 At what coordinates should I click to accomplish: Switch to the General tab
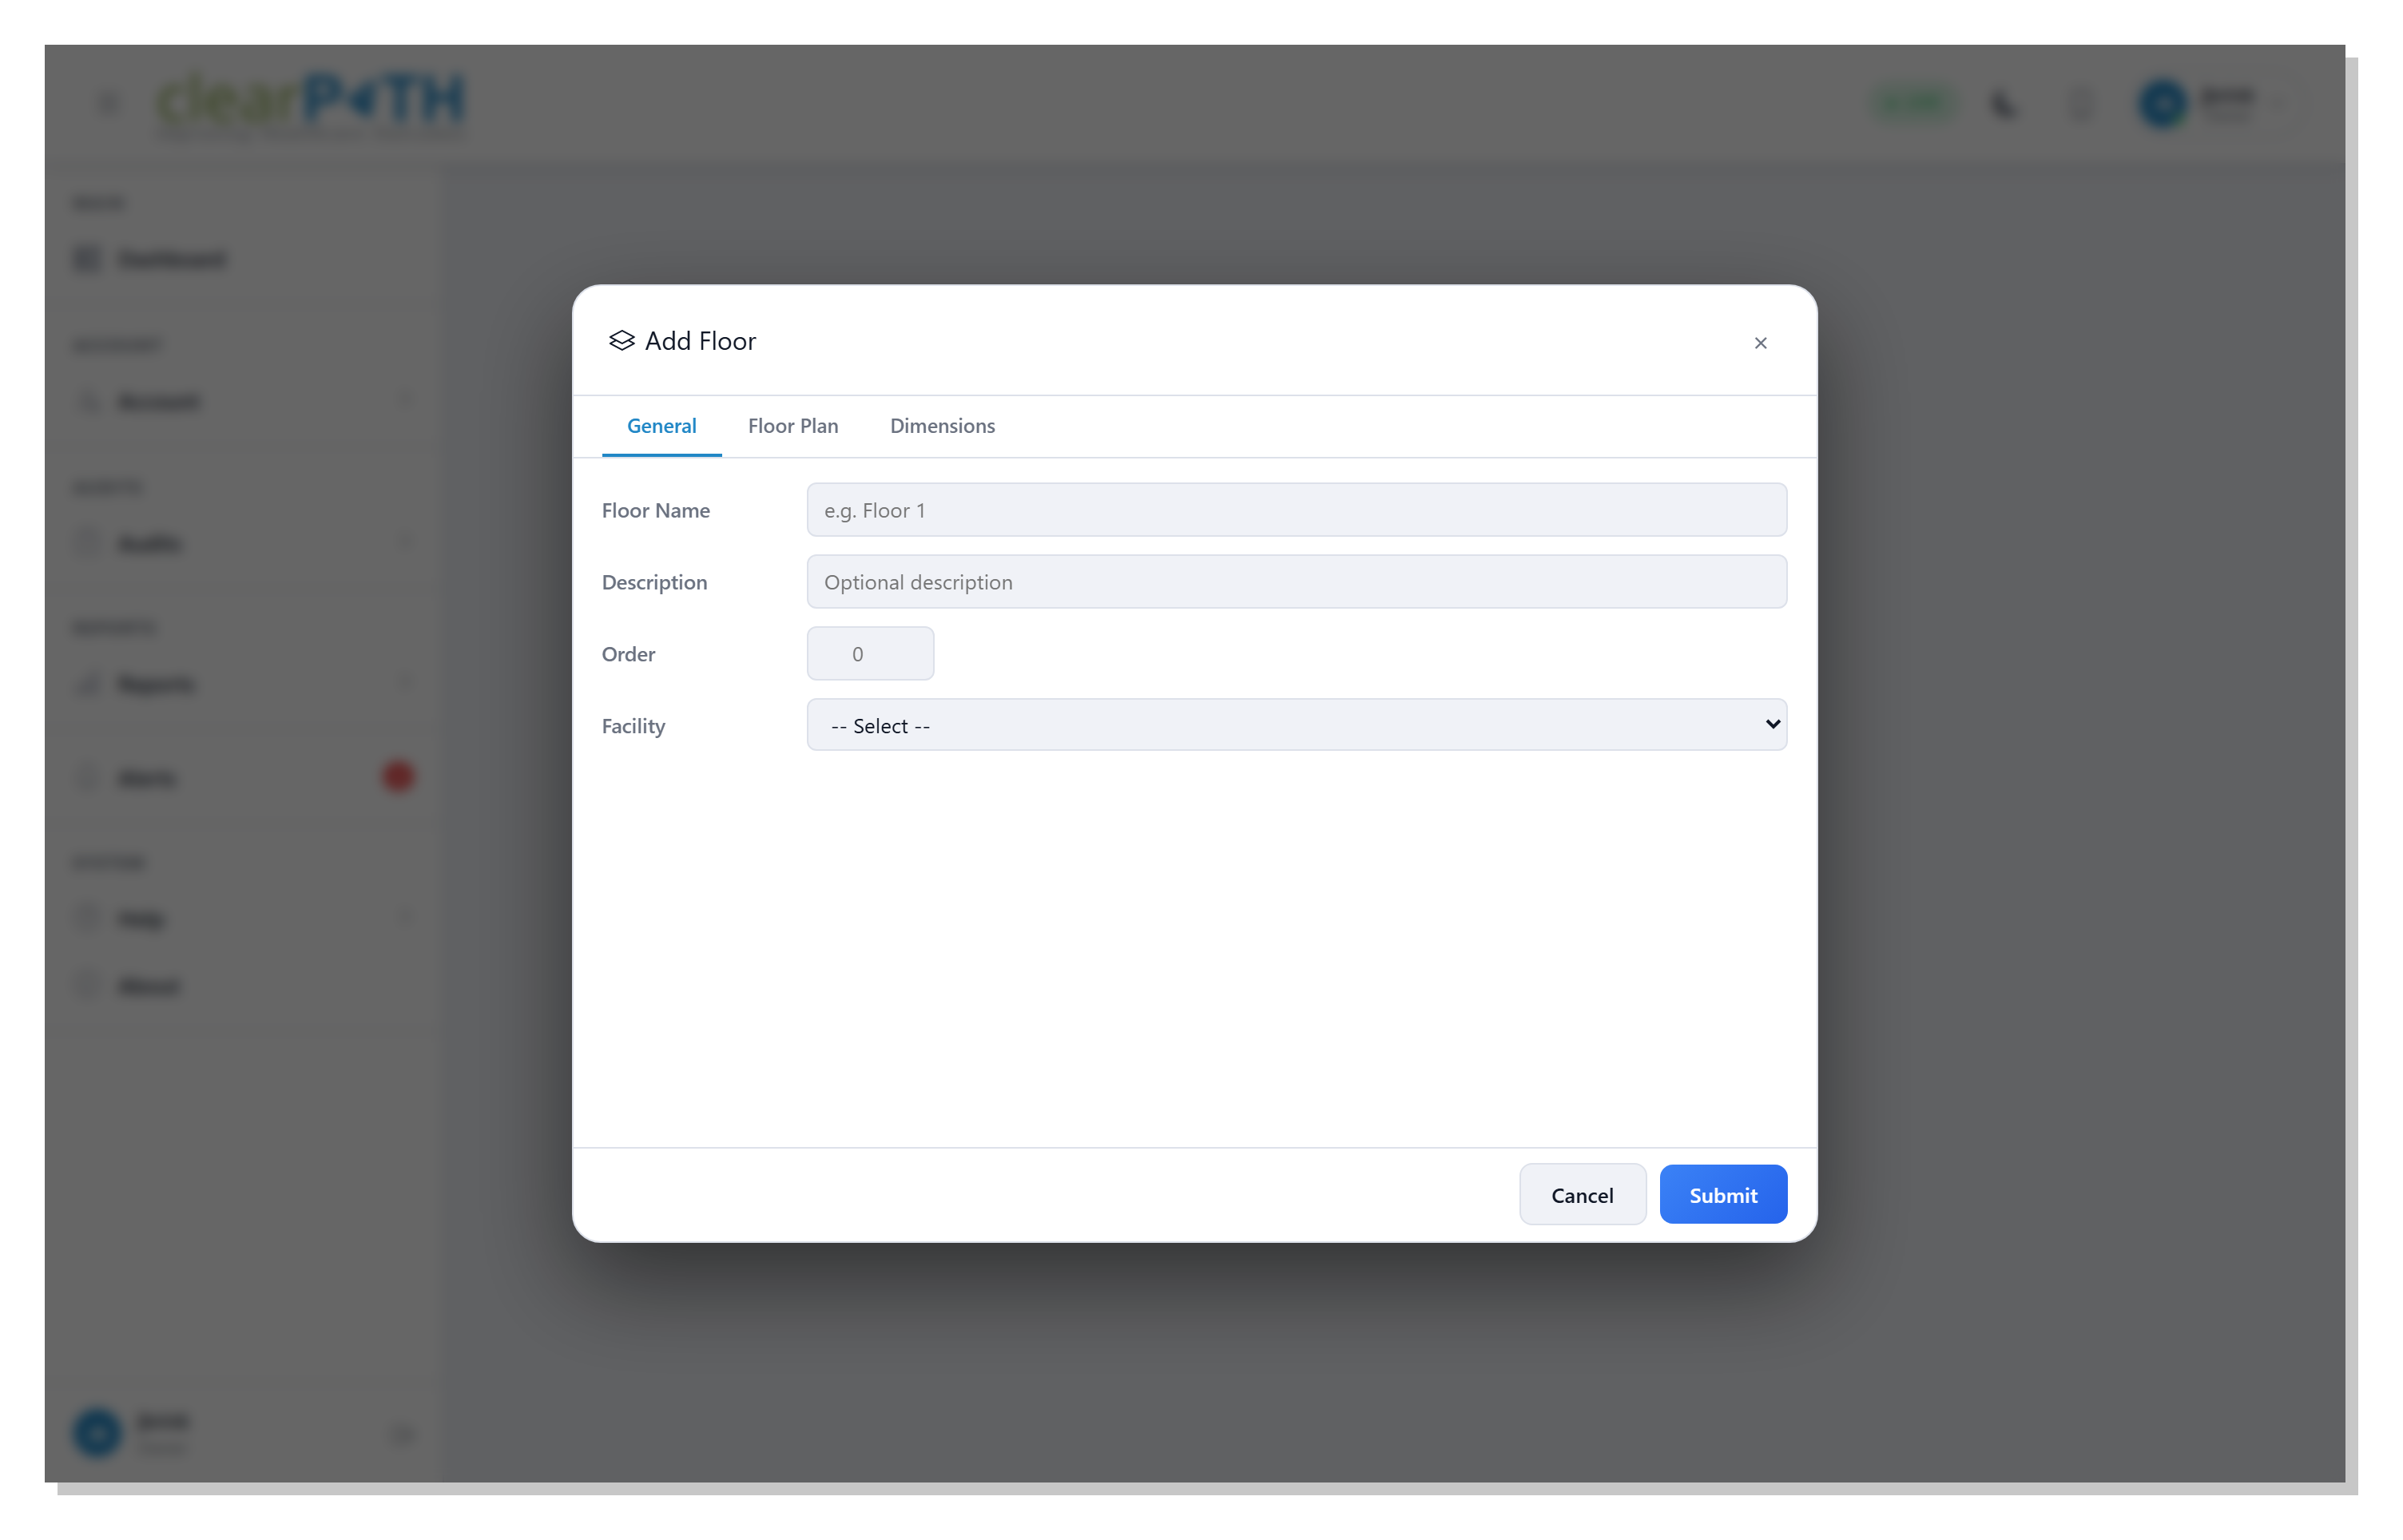pos(661,426)
